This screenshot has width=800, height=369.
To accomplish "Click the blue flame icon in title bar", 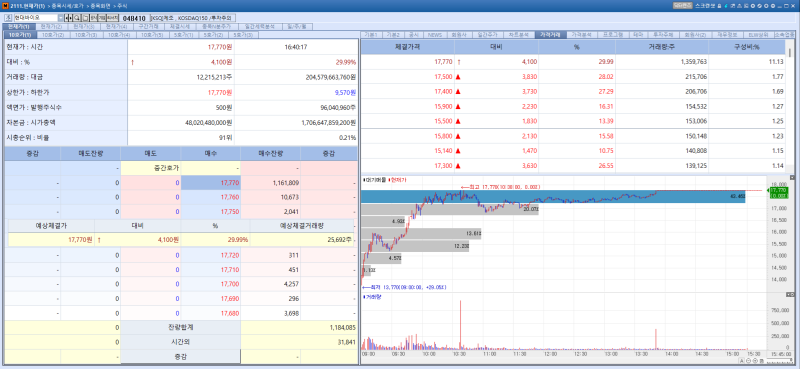I will pos(726,6).
